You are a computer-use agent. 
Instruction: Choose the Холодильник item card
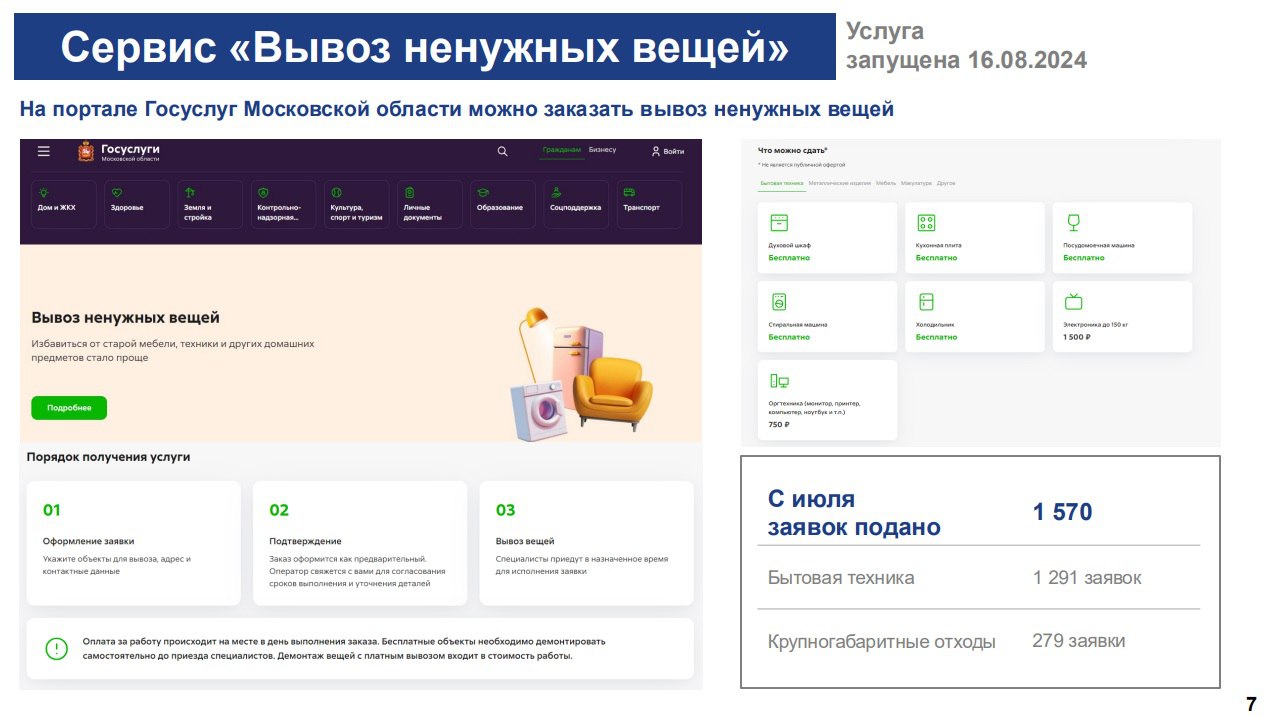(x=974, y=316)
